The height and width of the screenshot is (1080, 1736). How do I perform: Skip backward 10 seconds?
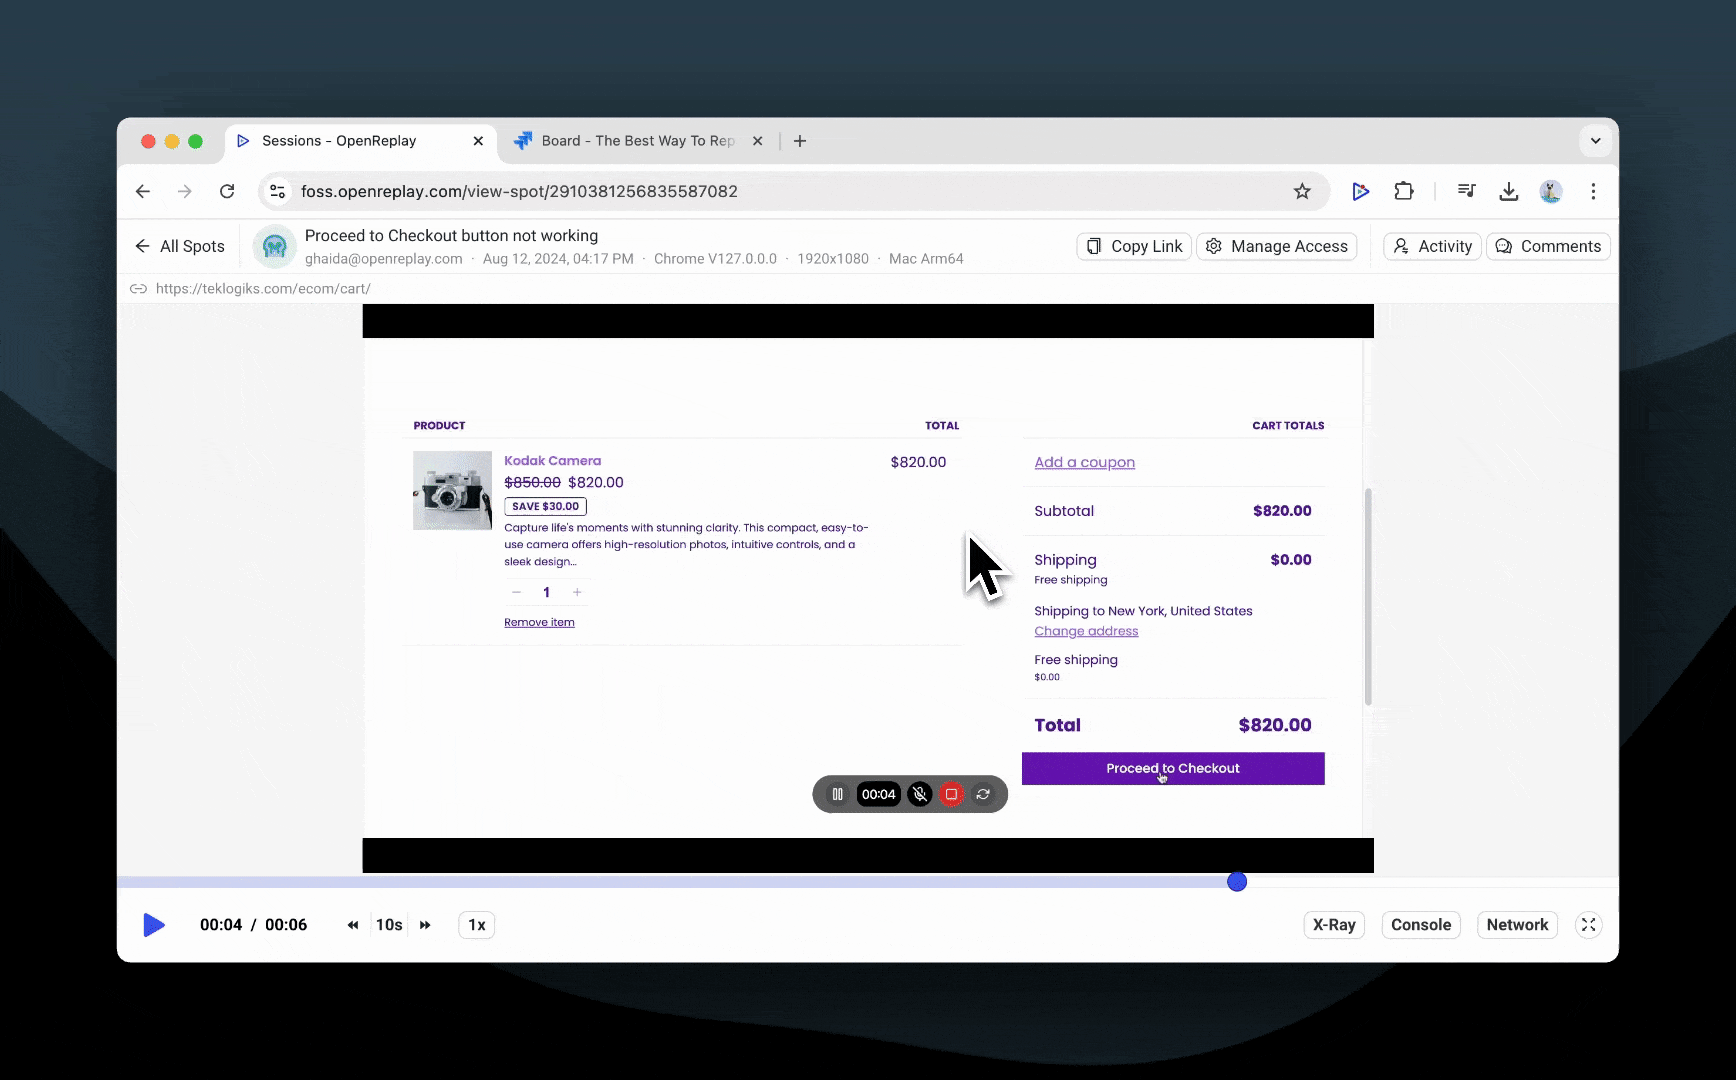353,925
